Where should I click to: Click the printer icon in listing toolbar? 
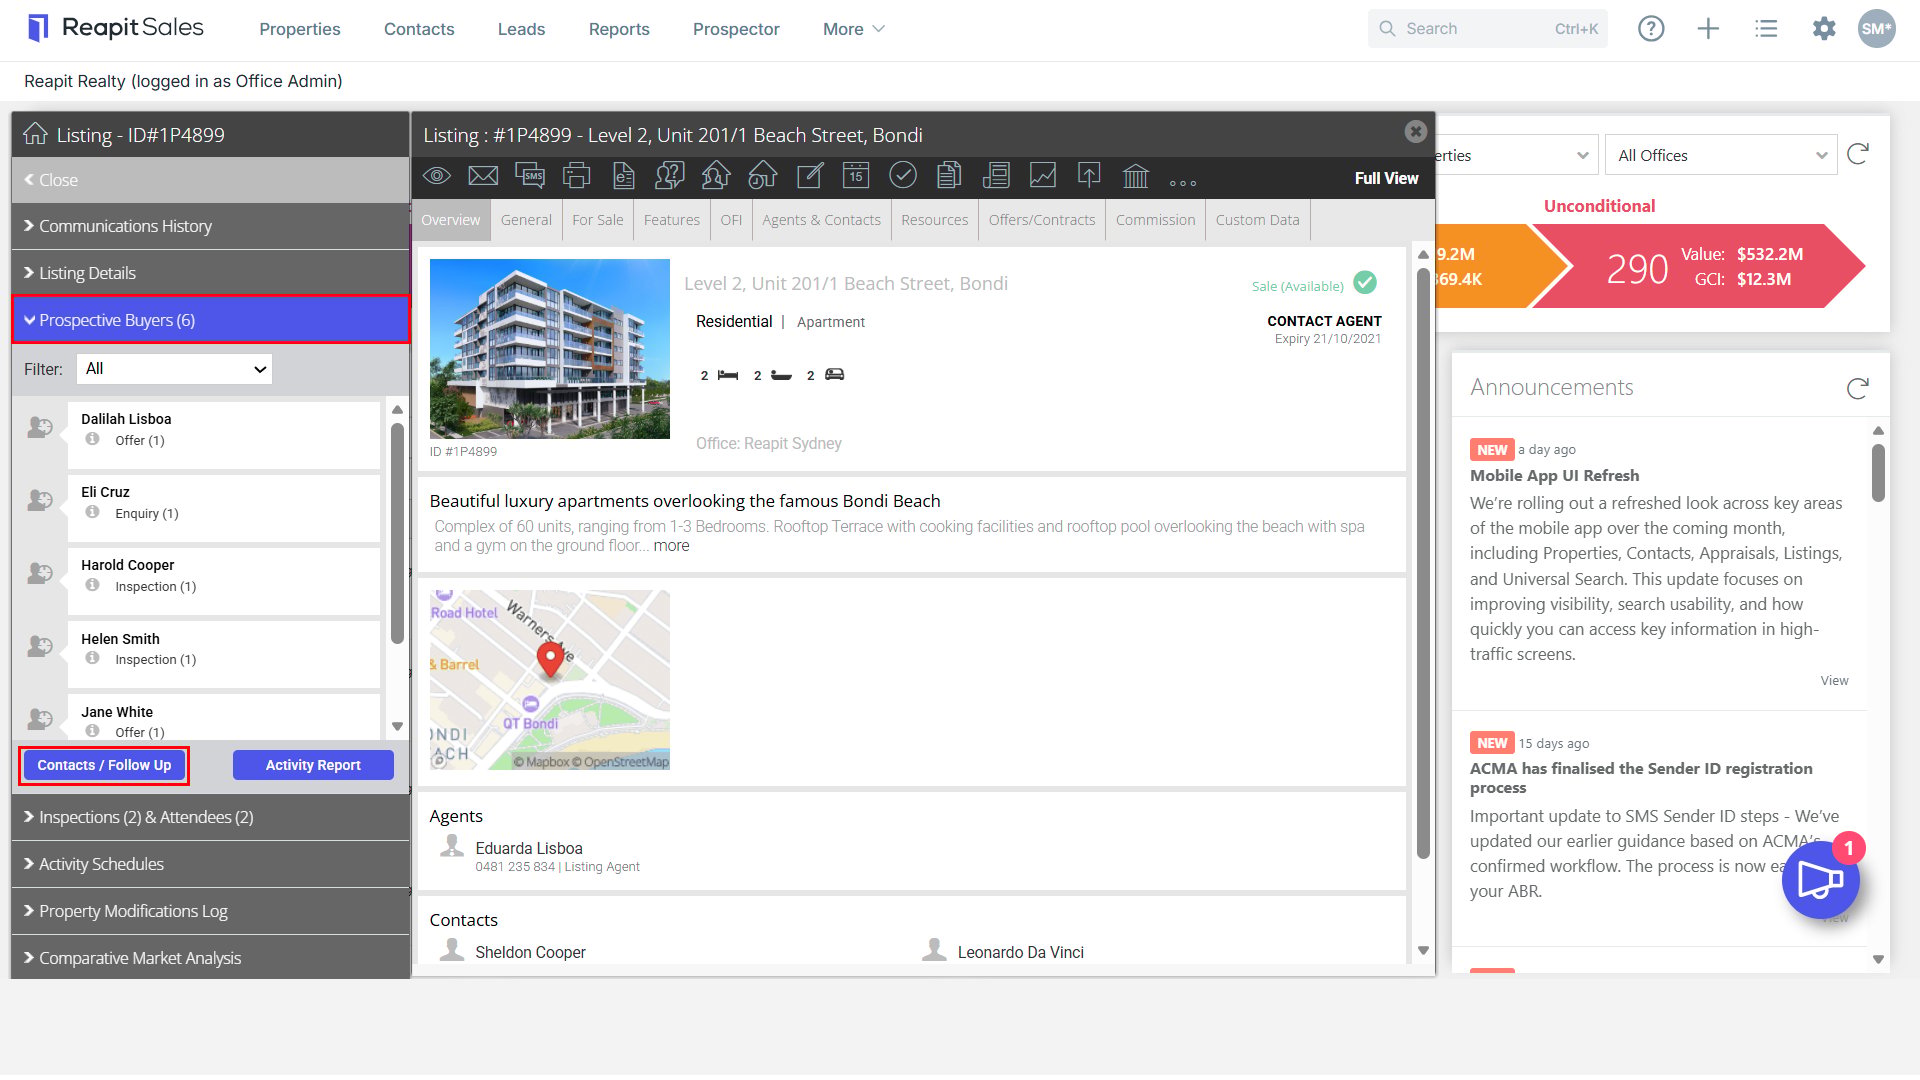coord(577,176)
